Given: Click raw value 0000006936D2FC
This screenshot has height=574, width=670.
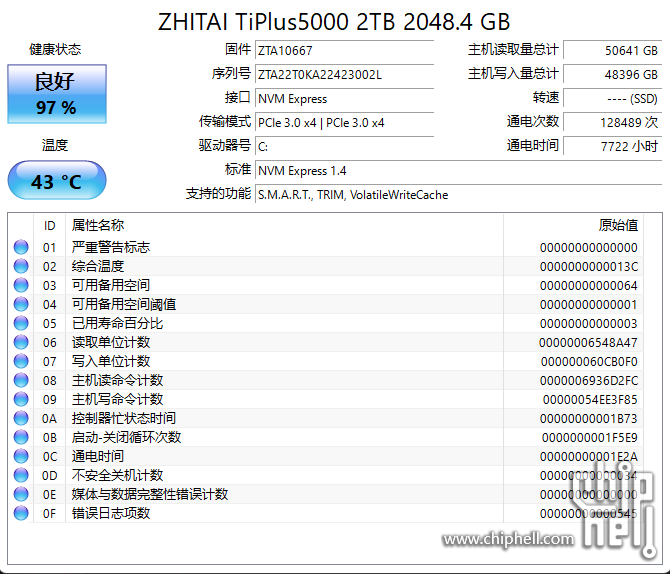Looking at the screenshot, I should click(589, 380).
